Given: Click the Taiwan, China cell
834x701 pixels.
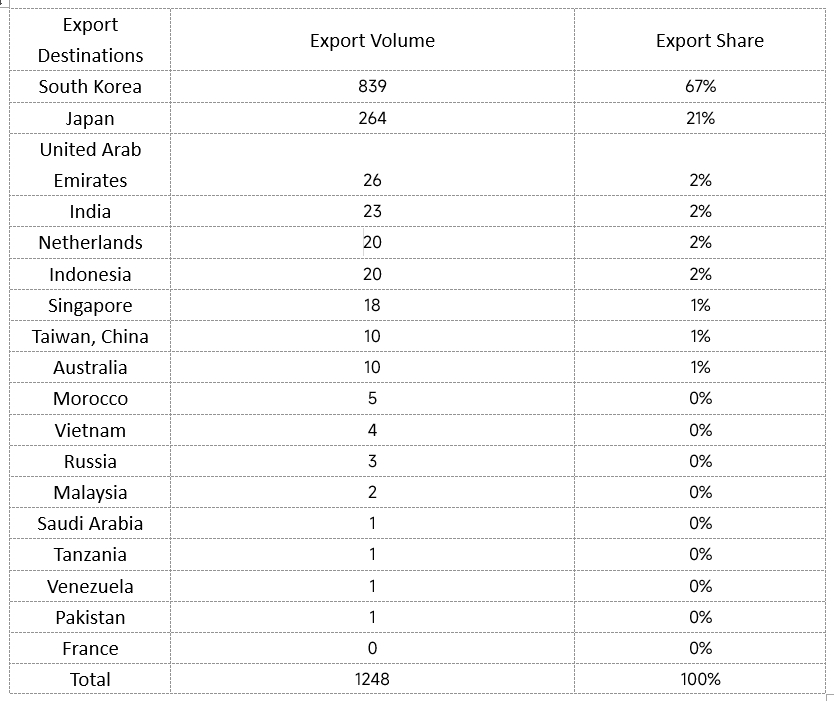Looking at the screenshot, I should click(x=90, y=336).
